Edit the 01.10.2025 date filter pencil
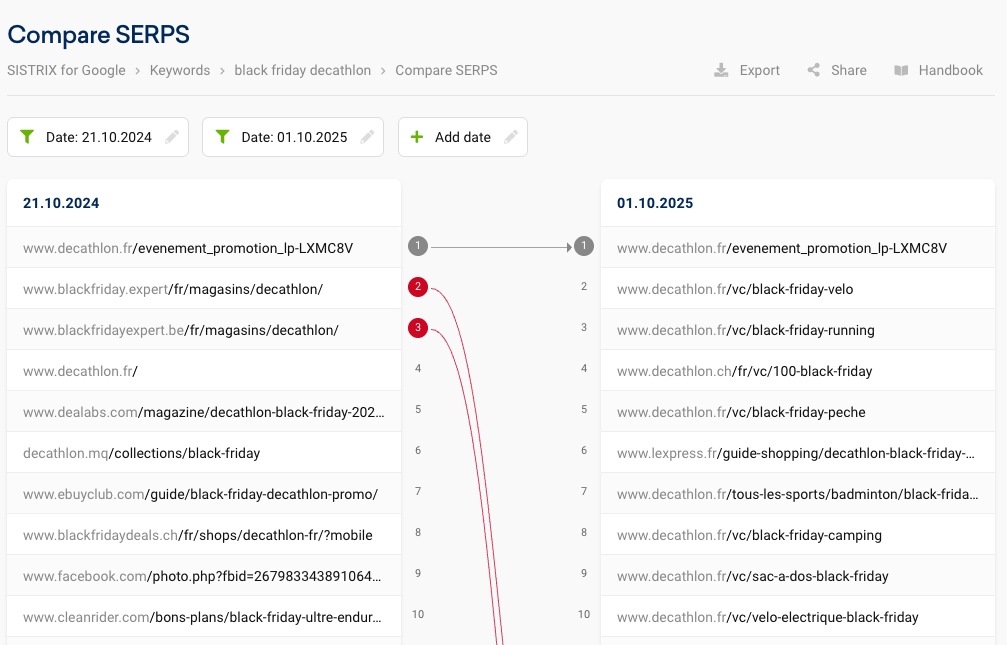Image resolution: width=1007 pixels, height=645 pixels. tap(367, 137)
